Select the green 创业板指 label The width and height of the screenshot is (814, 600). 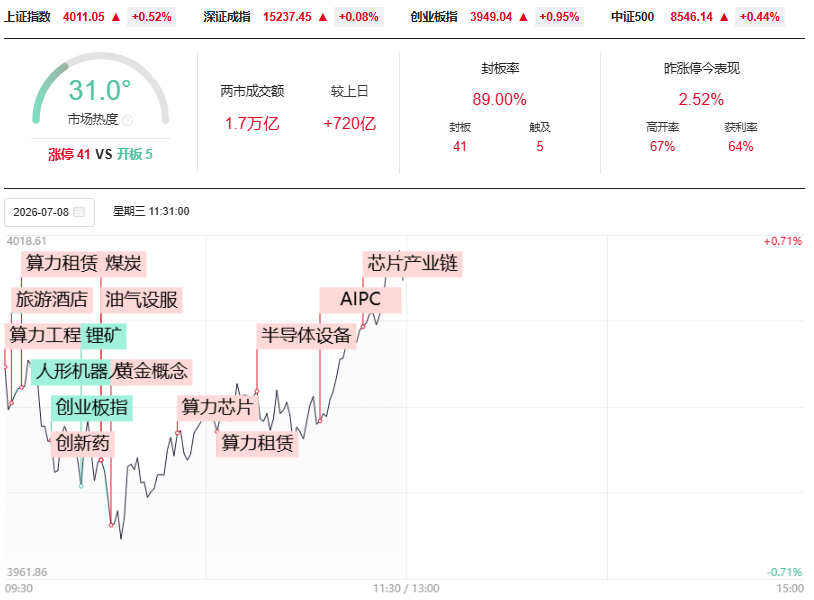(92, 407)
